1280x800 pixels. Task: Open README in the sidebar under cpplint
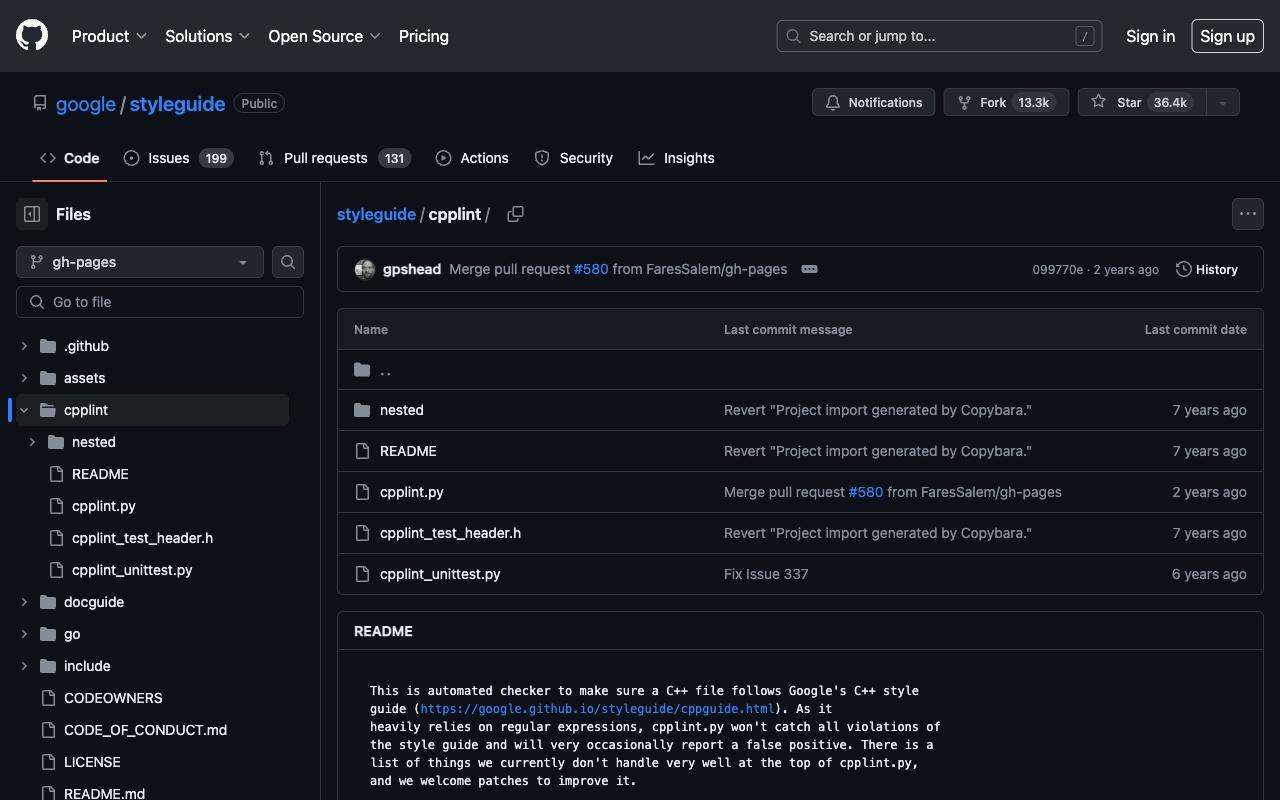100,474
